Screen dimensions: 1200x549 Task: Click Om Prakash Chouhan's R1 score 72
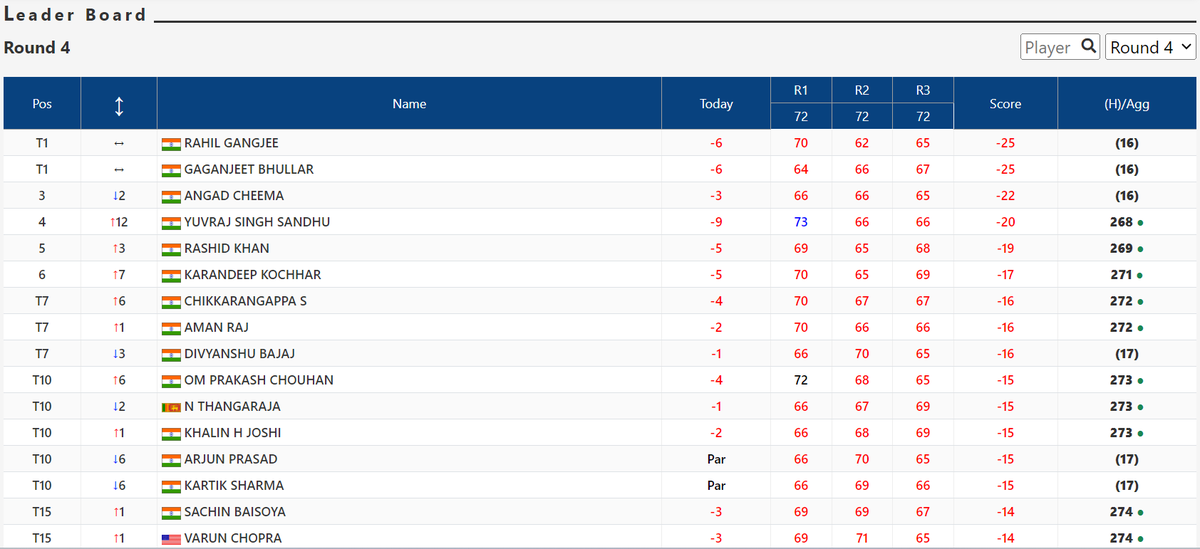[x=801, y=380]
